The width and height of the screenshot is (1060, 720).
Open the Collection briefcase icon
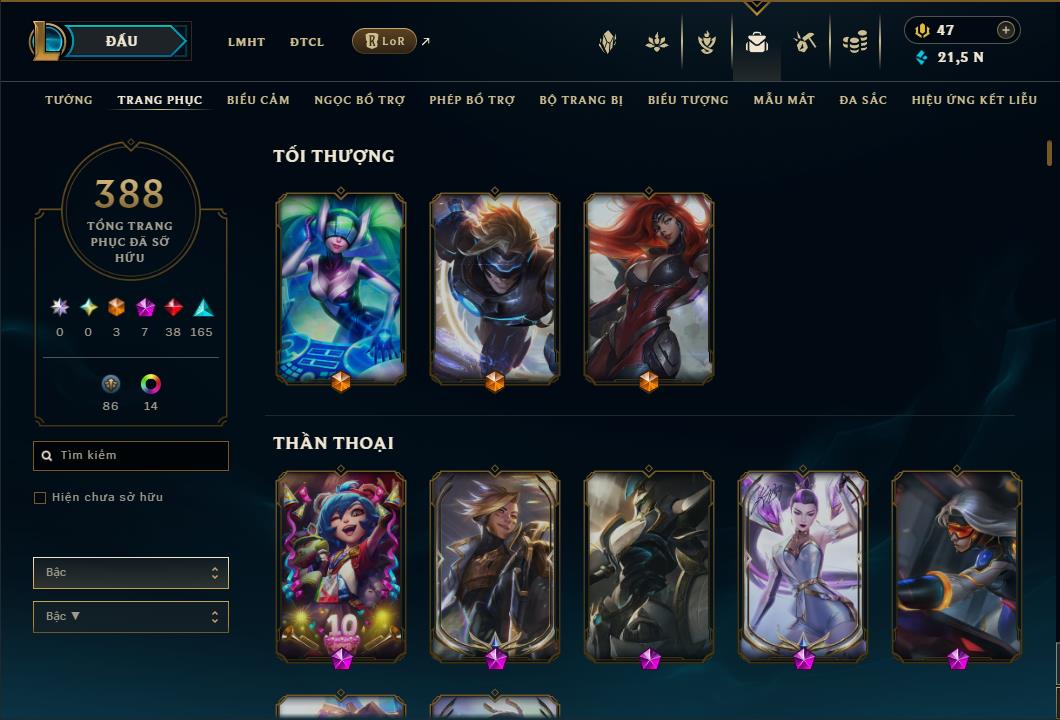pyautogui.click(x=756, y=43)
